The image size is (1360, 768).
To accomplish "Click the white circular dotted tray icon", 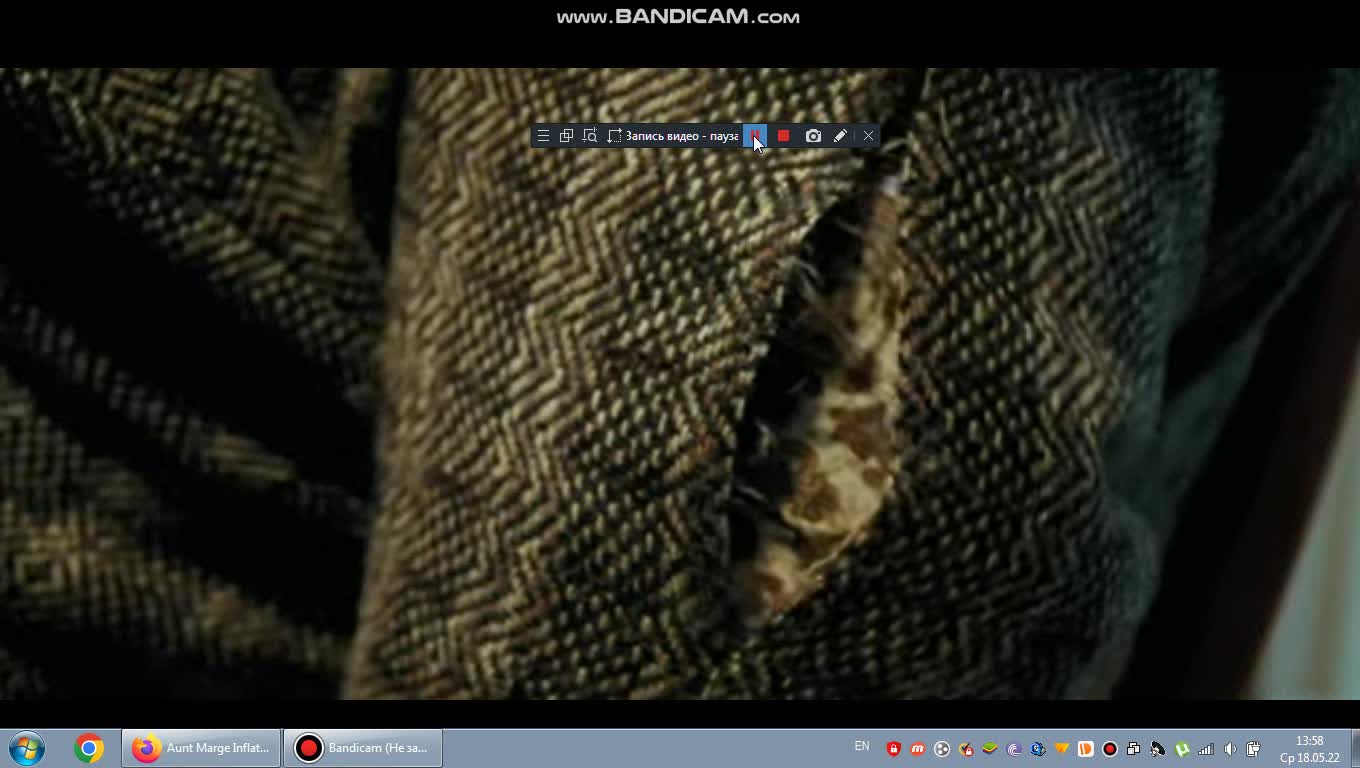I will tap(942, 749).
